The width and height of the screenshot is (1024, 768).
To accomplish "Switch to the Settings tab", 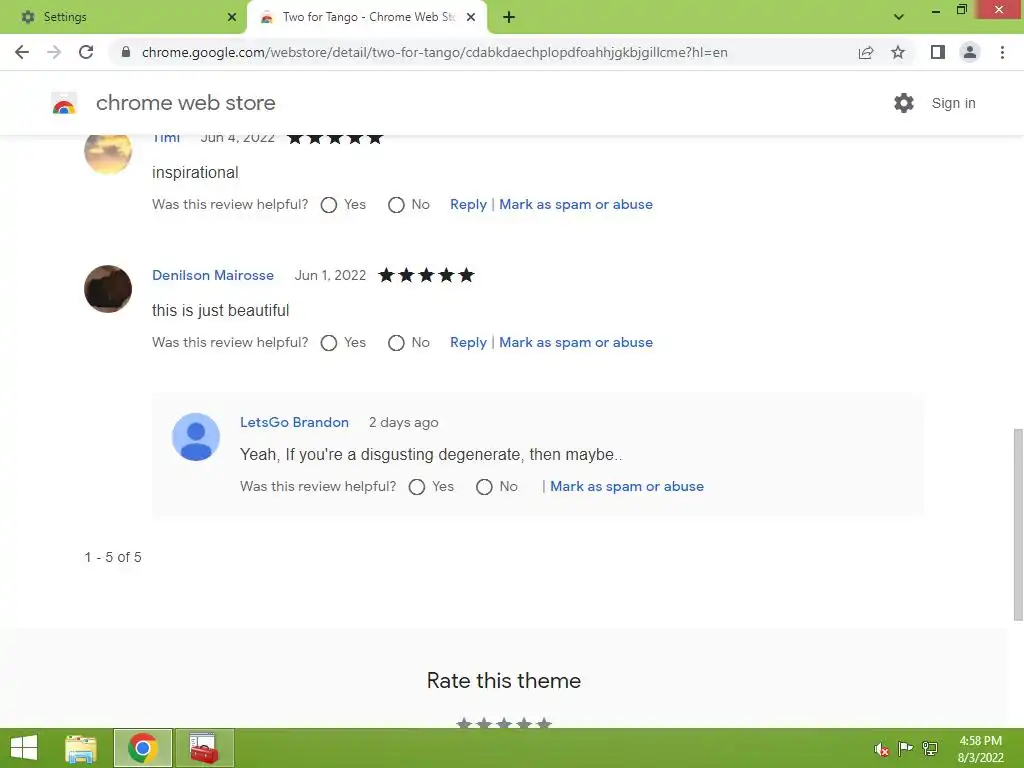I will click(x=124, y=17).
